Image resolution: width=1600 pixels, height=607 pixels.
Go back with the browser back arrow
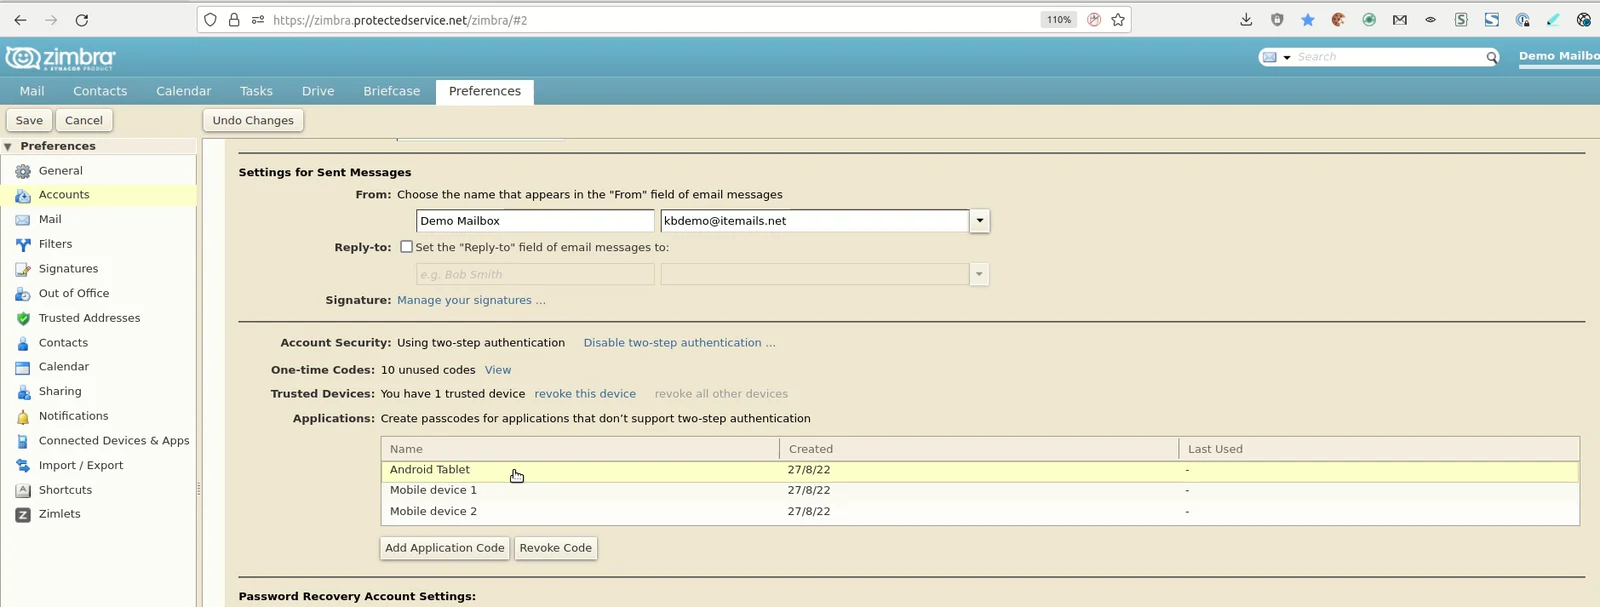click(20, 19)
